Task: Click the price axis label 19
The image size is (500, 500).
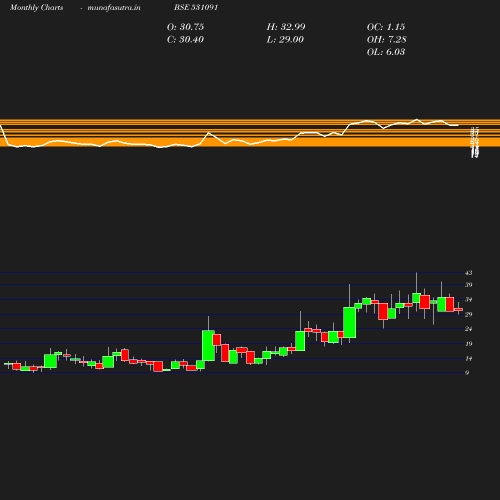Action: click(469, 343)
